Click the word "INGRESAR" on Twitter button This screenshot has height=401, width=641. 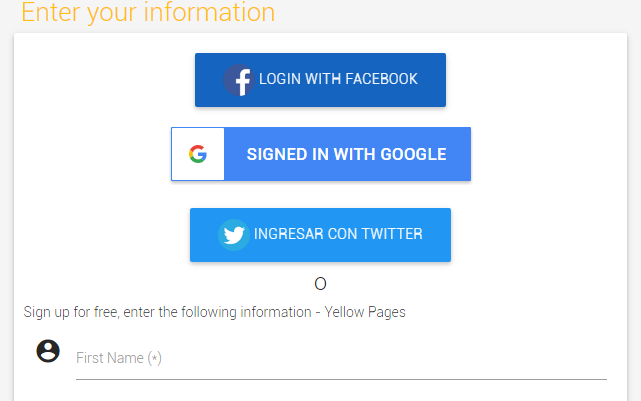[x=289, y=234]
